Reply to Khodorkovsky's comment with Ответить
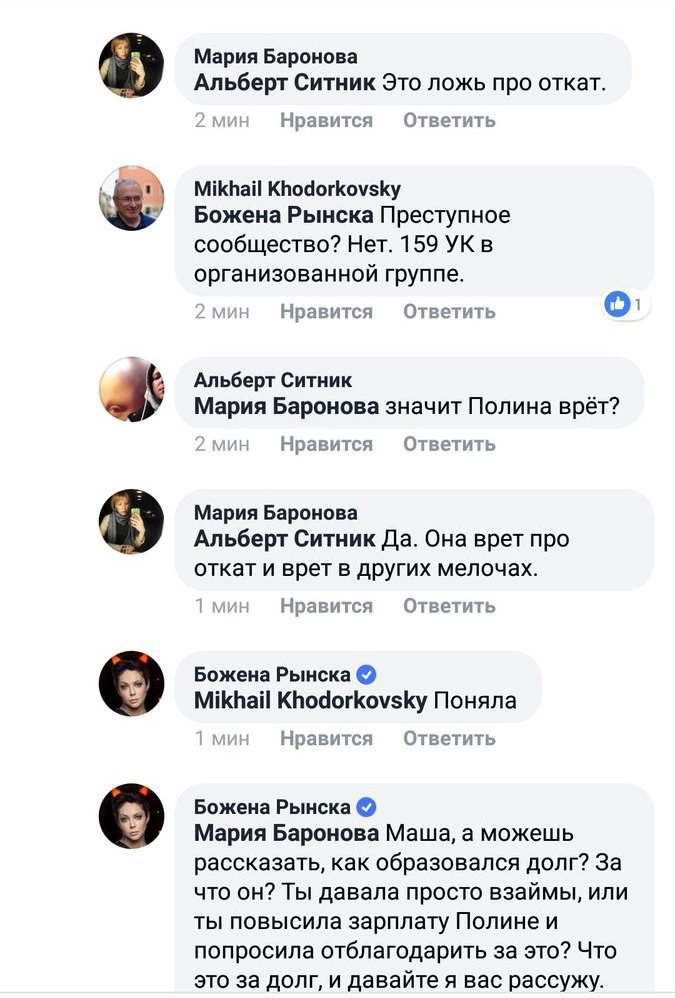 pos(449,312)
